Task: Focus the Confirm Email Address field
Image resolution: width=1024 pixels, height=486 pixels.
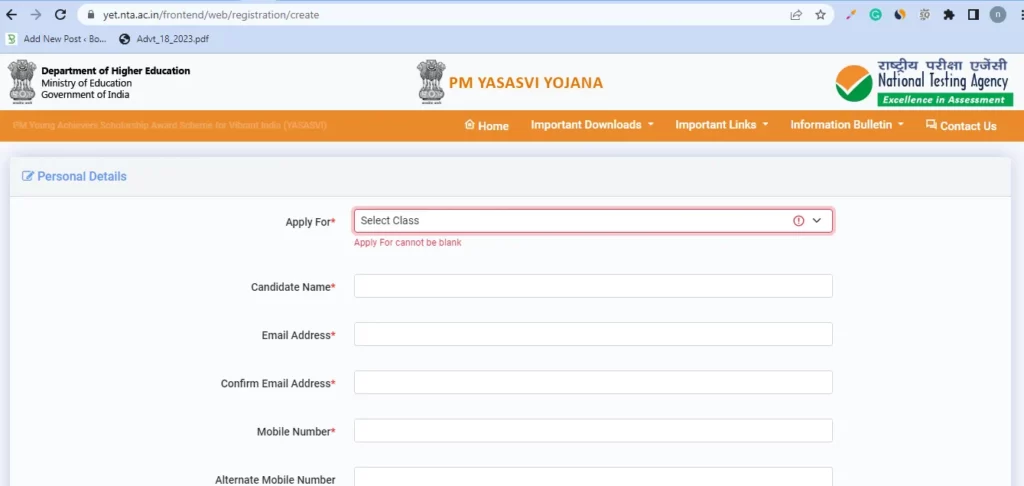Action: tap(593, 382)
